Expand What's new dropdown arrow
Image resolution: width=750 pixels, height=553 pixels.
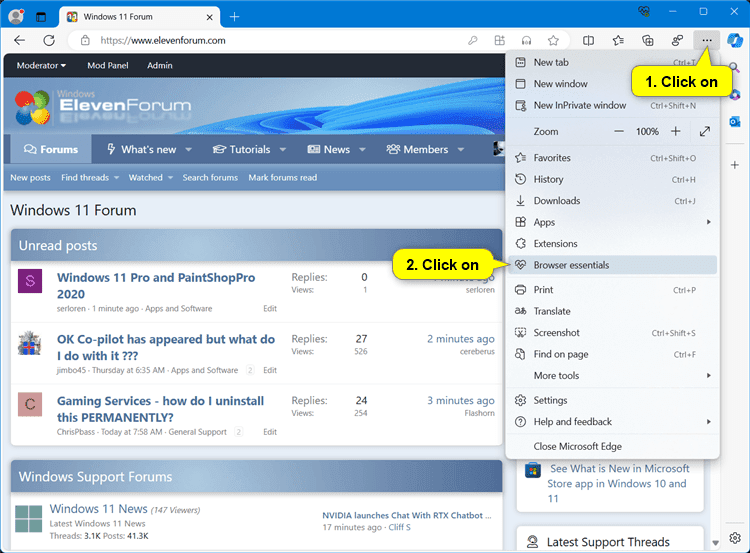pos(188,150)
